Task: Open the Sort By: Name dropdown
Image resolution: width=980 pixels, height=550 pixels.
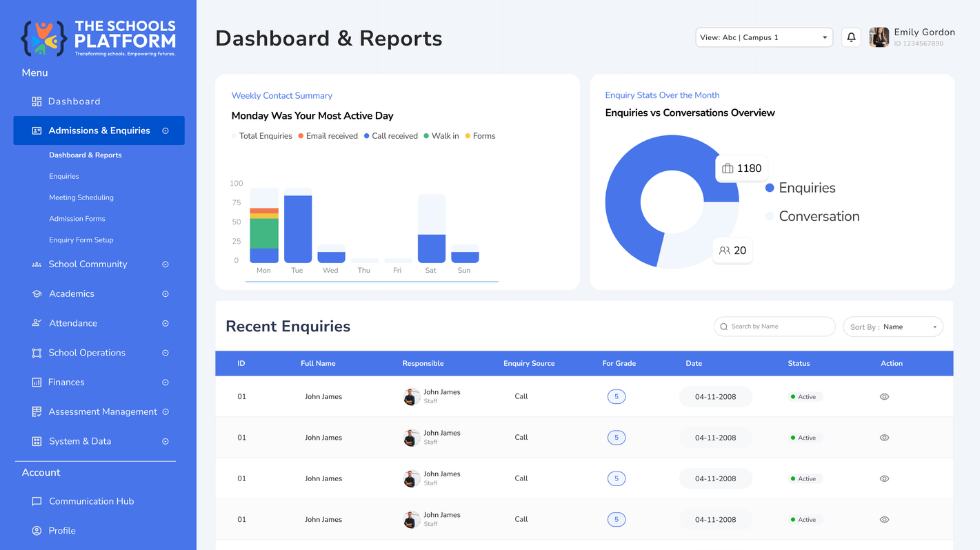Action: point(892,327)
